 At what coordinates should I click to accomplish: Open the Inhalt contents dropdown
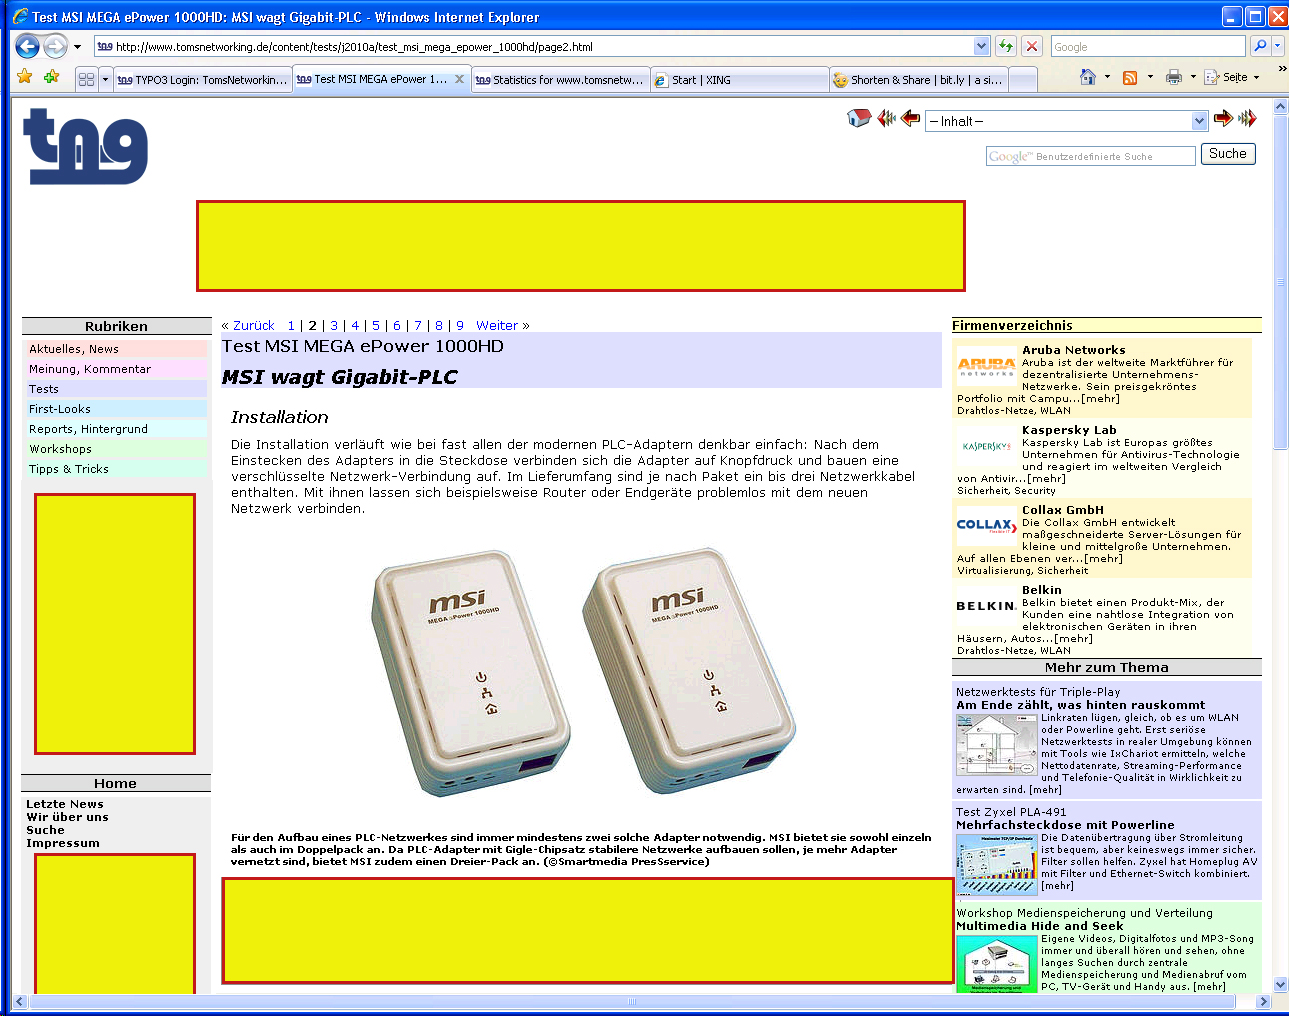pos(1066,121)
